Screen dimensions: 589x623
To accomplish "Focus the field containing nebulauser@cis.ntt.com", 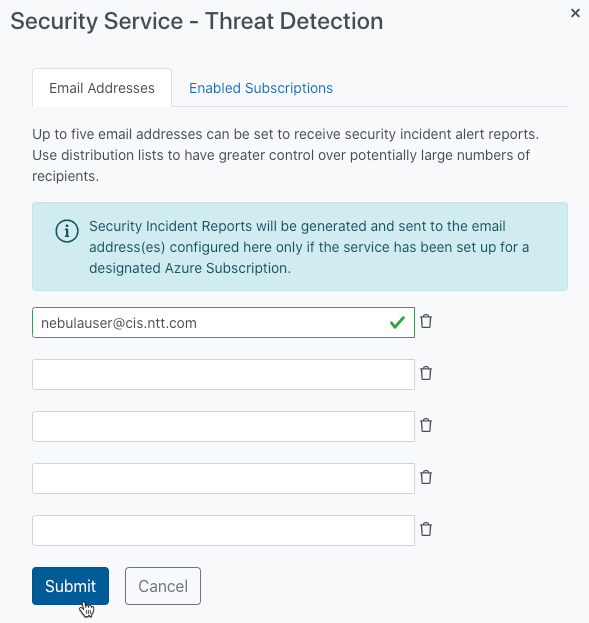I will click(223, 322).
